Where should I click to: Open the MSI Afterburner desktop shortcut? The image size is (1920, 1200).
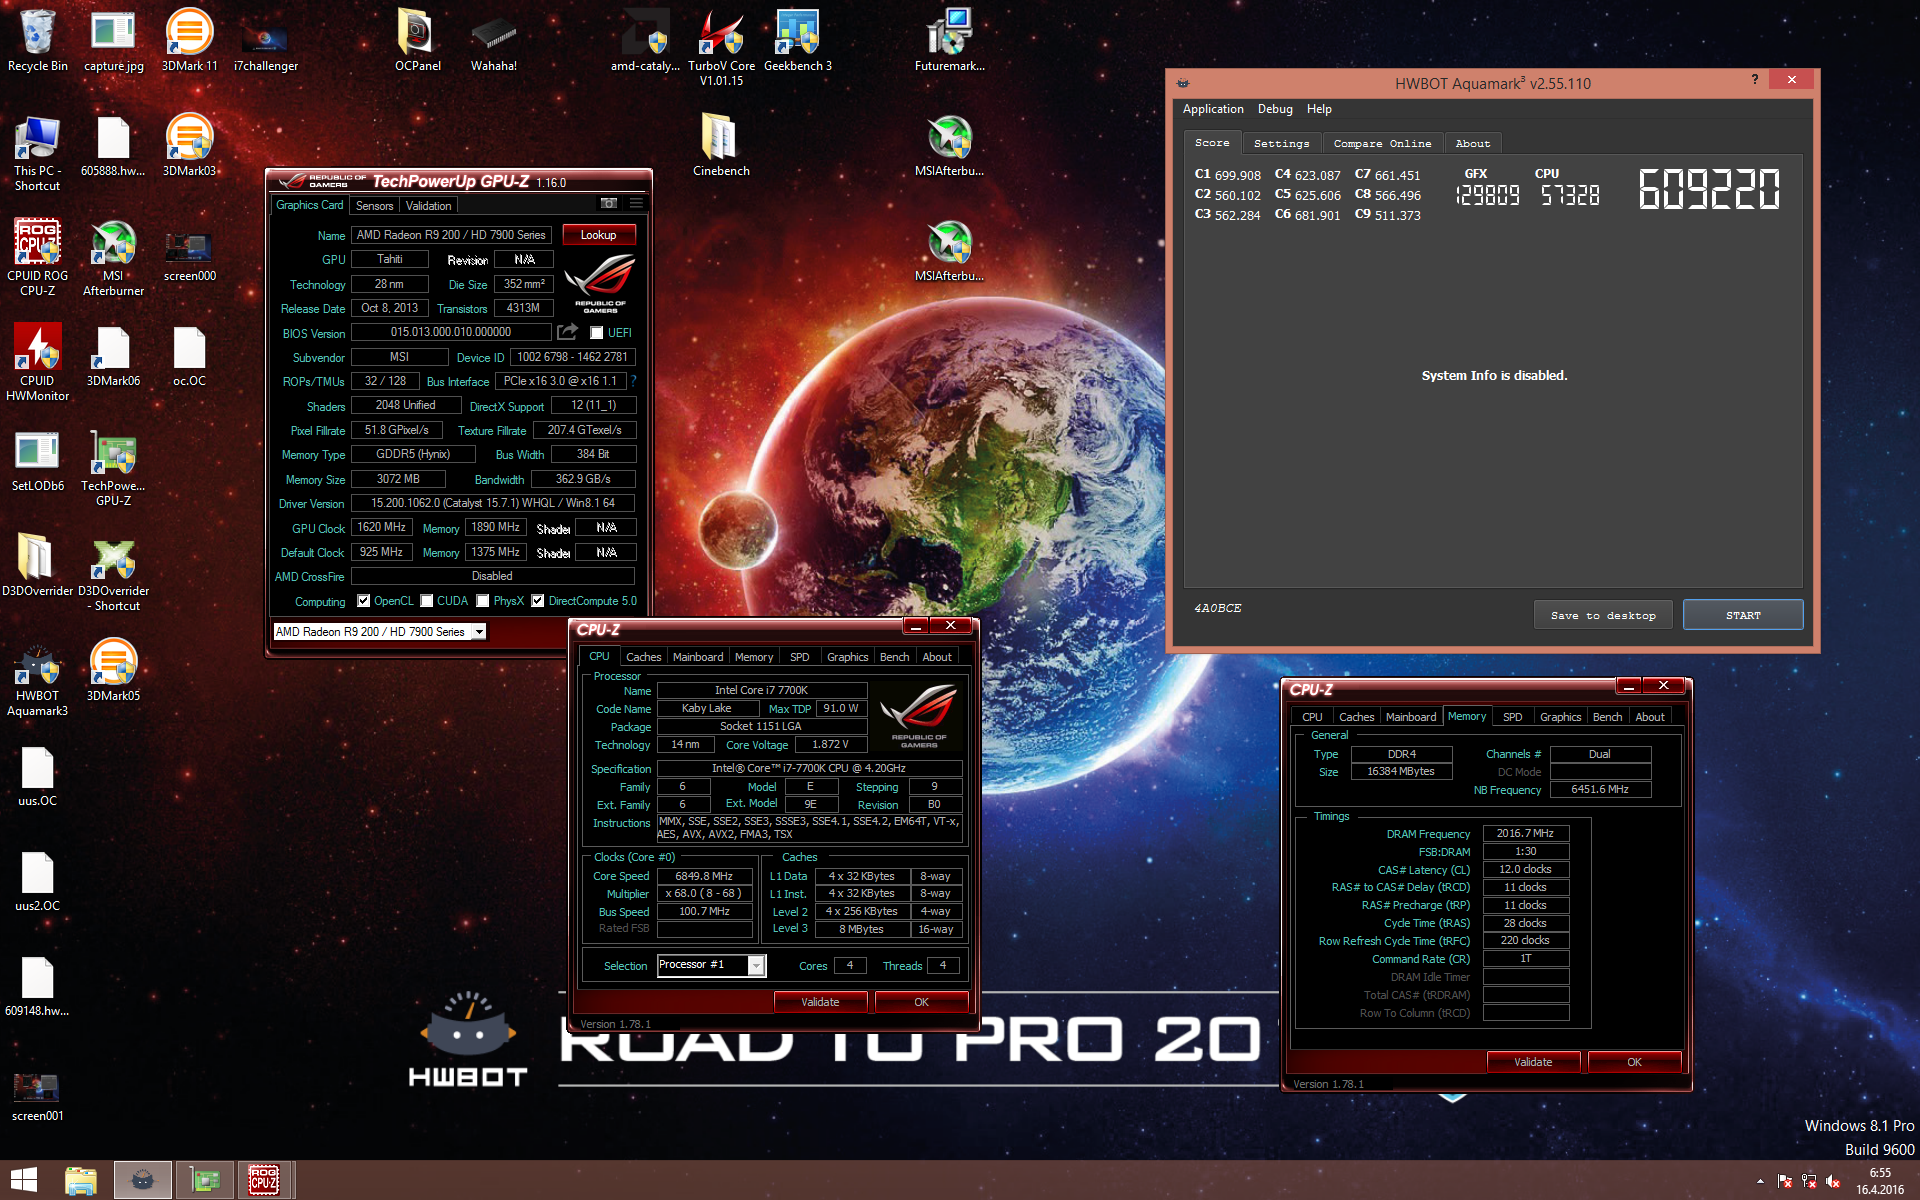113,257
